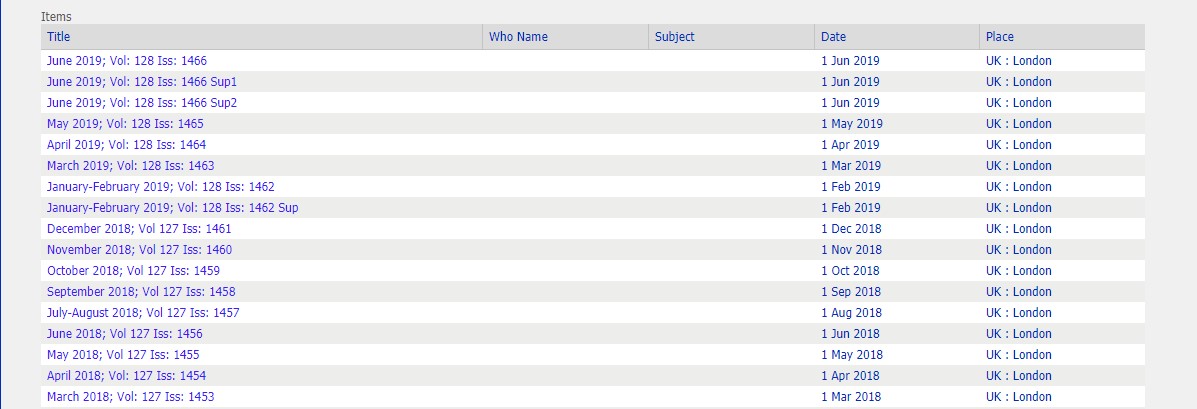Sort items by Title column header
The height and width of the screenshot is (409, 1197).
click(58, 37)
